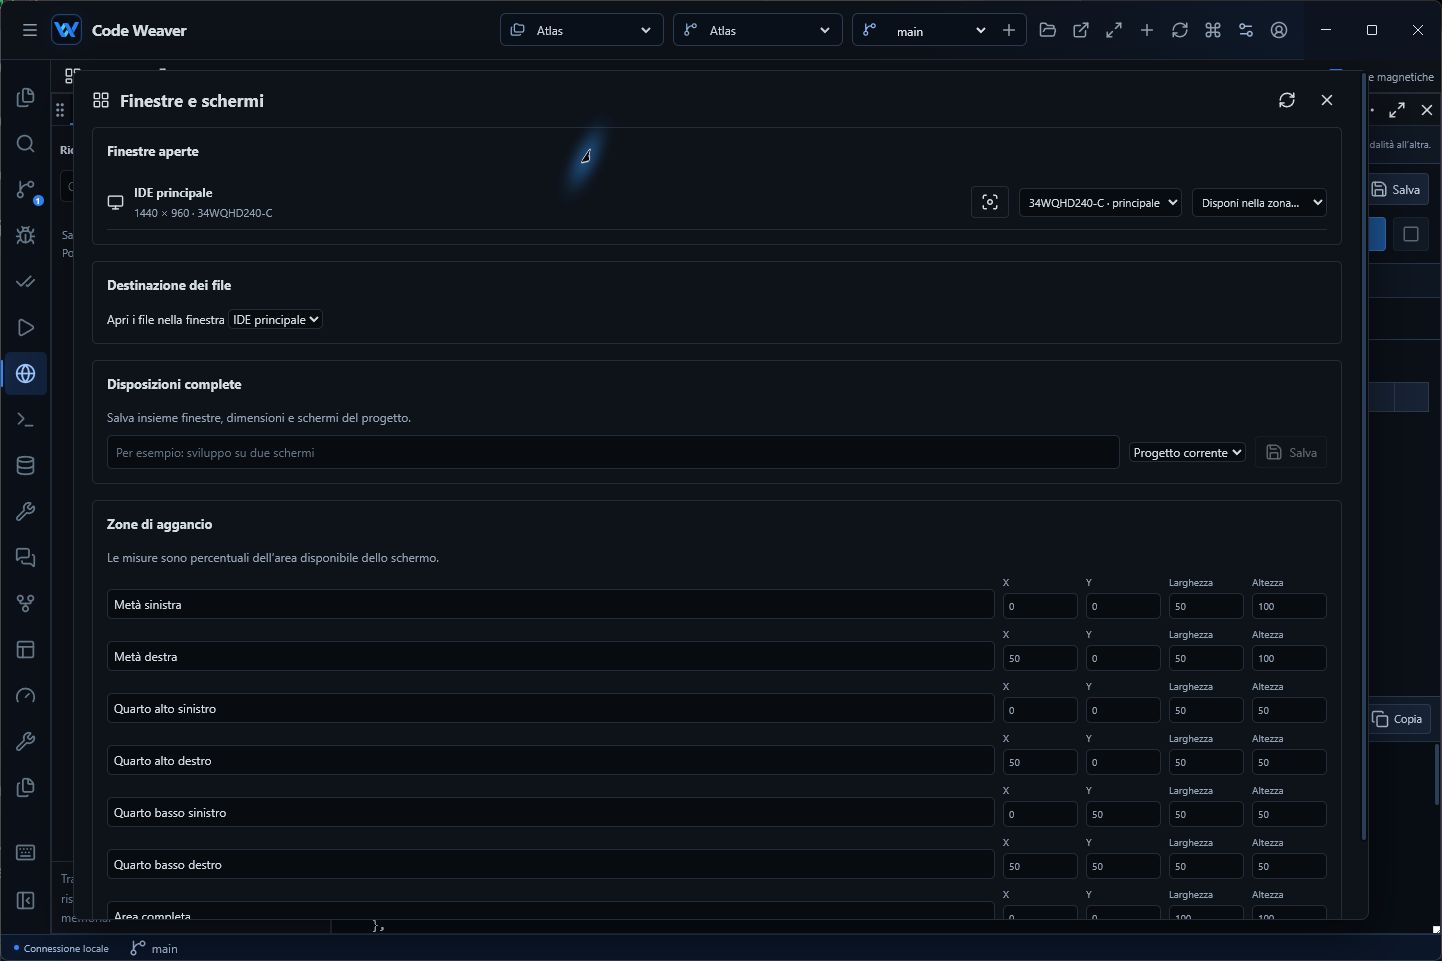
Task: Click the hamburger menu icon
Action: (30, 30)
